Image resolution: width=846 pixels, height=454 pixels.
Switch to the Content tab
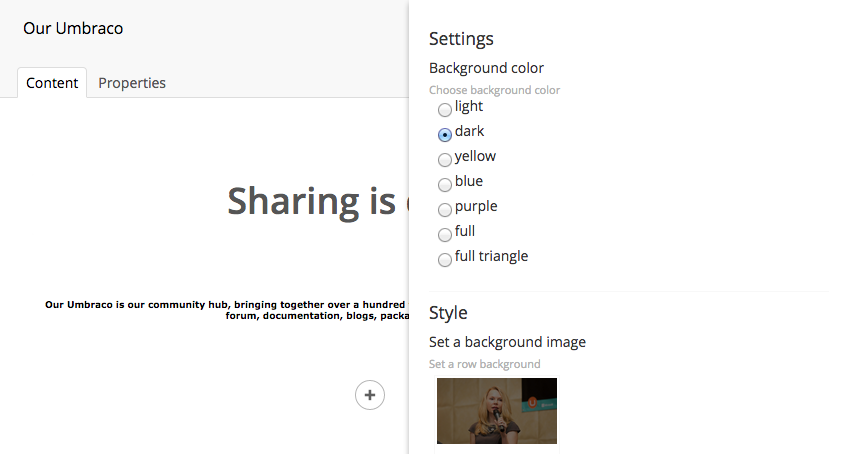pos(52,83)
